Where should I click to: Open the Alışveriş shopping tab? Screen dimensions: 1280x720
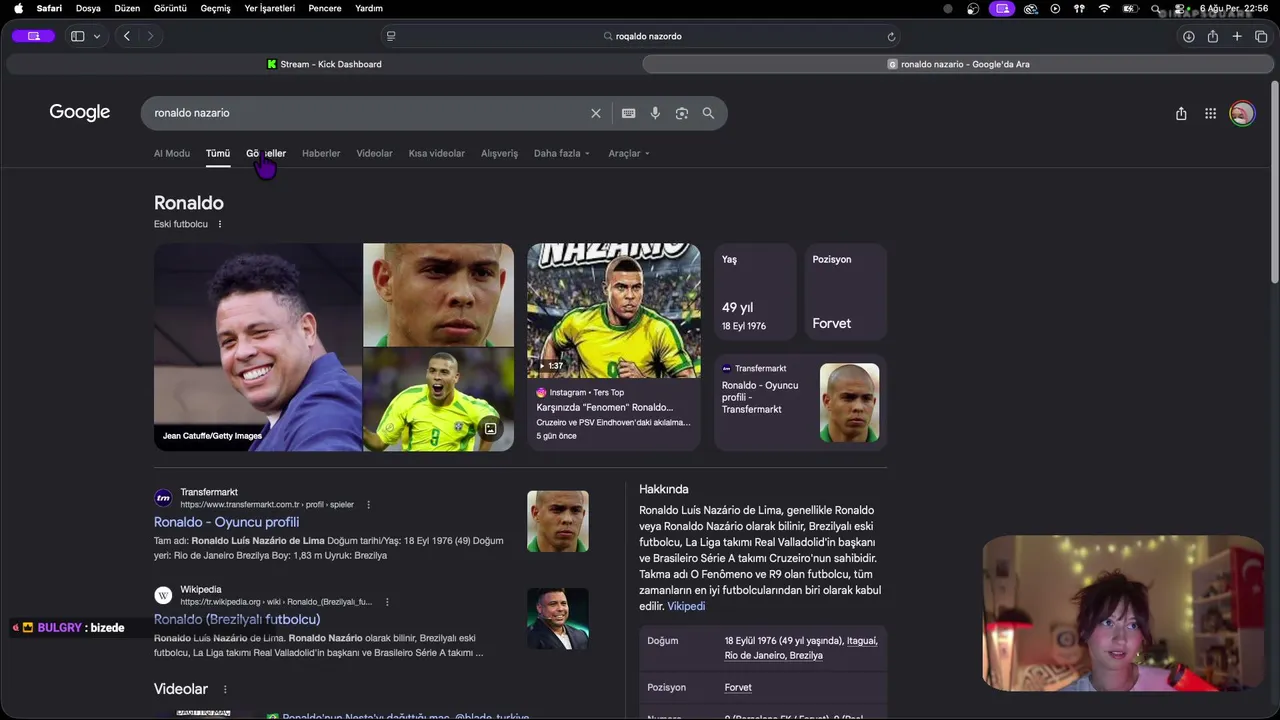pyautogui.click(x=499, y=153)
